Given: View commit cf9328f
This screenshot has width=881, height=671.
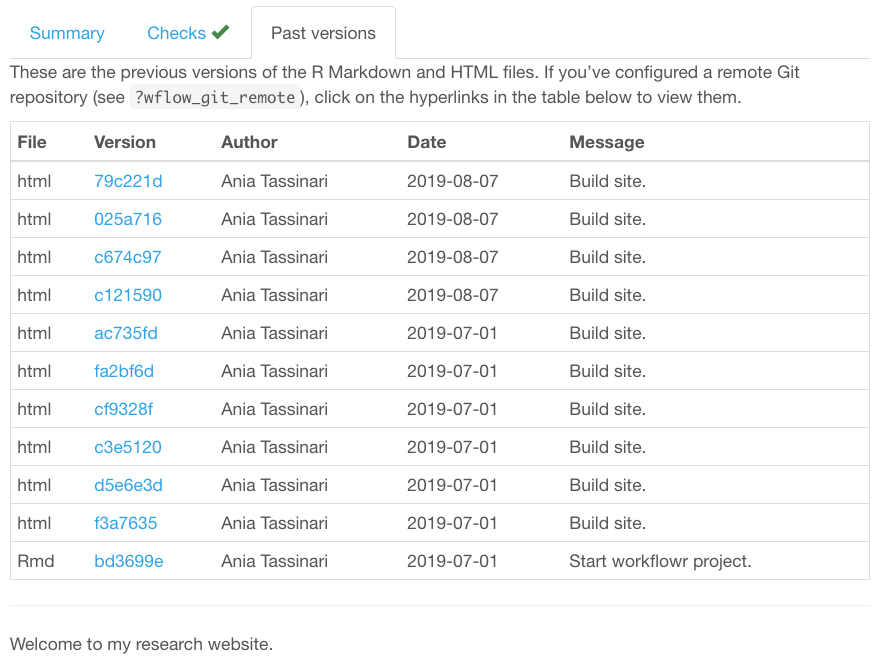Looking at the screenshot, I should 124,409.
